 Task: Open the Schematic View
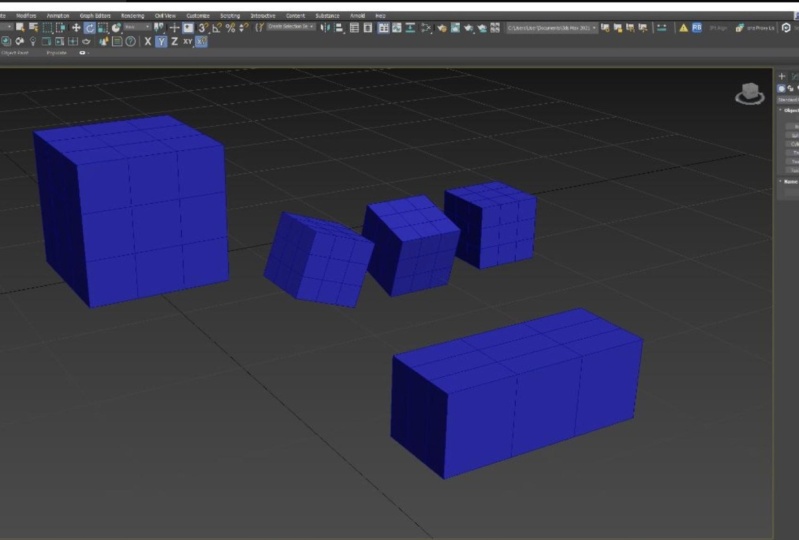tap(410, 28)
